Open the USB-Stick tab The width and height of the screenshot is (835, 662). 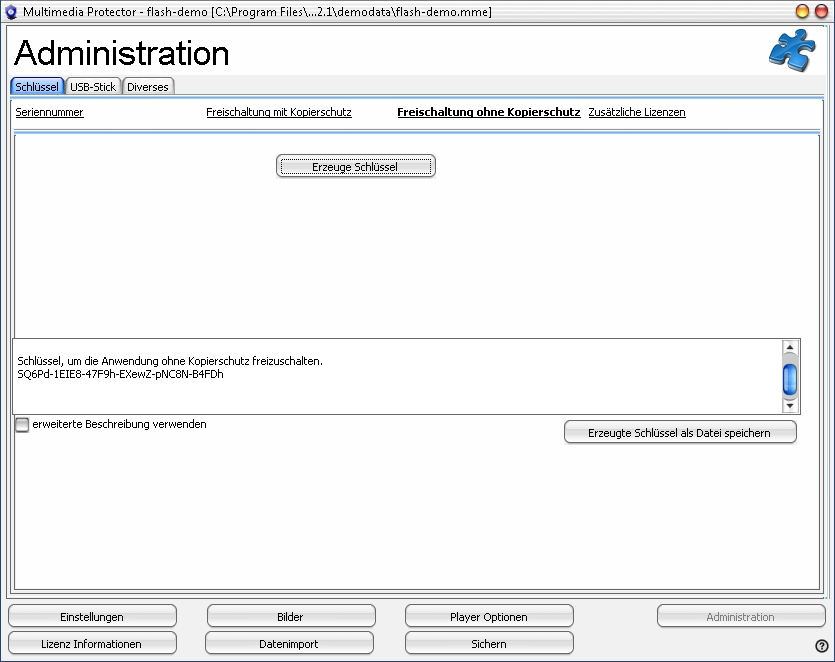point(93,87)
